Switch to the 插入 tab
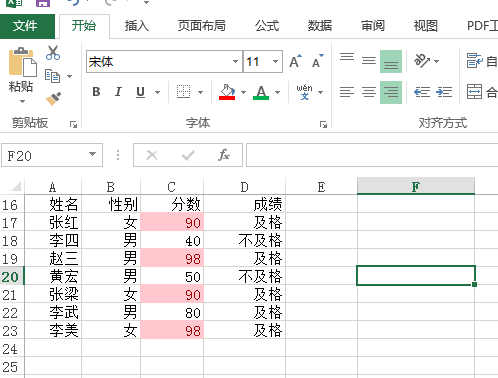This screenshot has width=498, height=378. 137,26
